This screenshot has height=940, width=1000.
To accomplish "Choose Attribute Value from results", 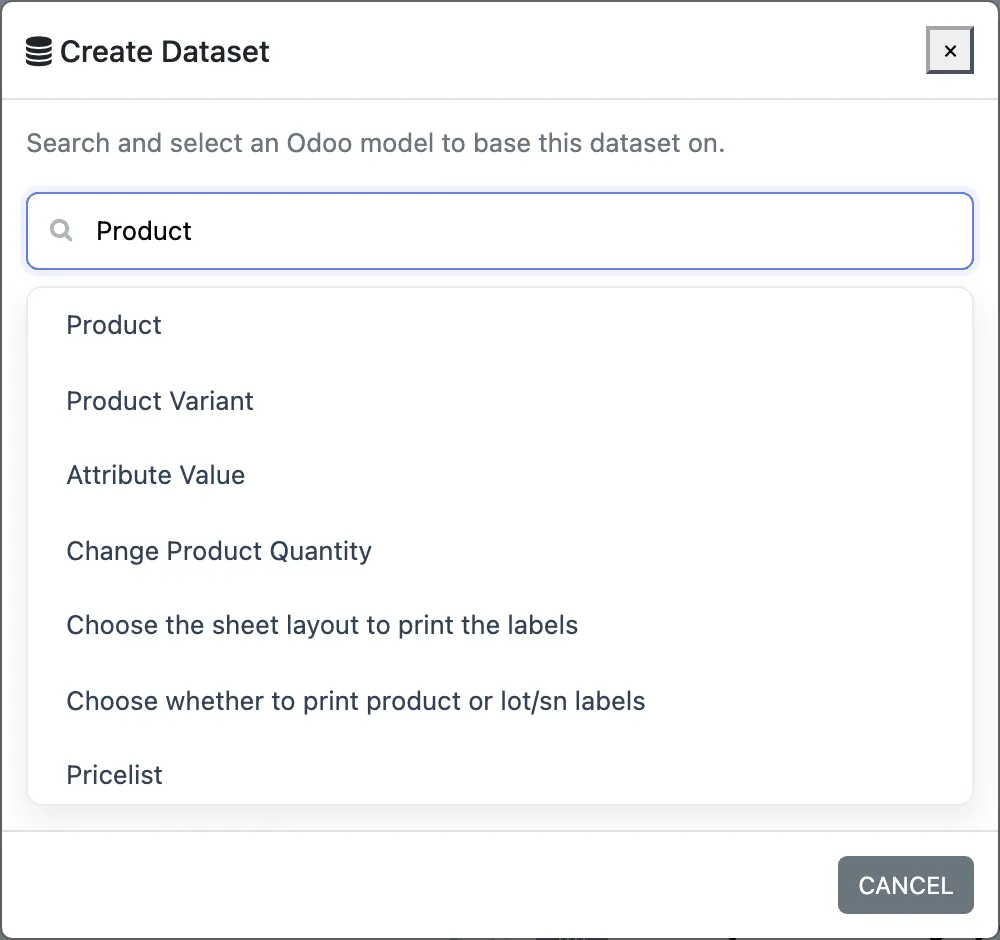I will pyautogui.click(x=499, y=475).
